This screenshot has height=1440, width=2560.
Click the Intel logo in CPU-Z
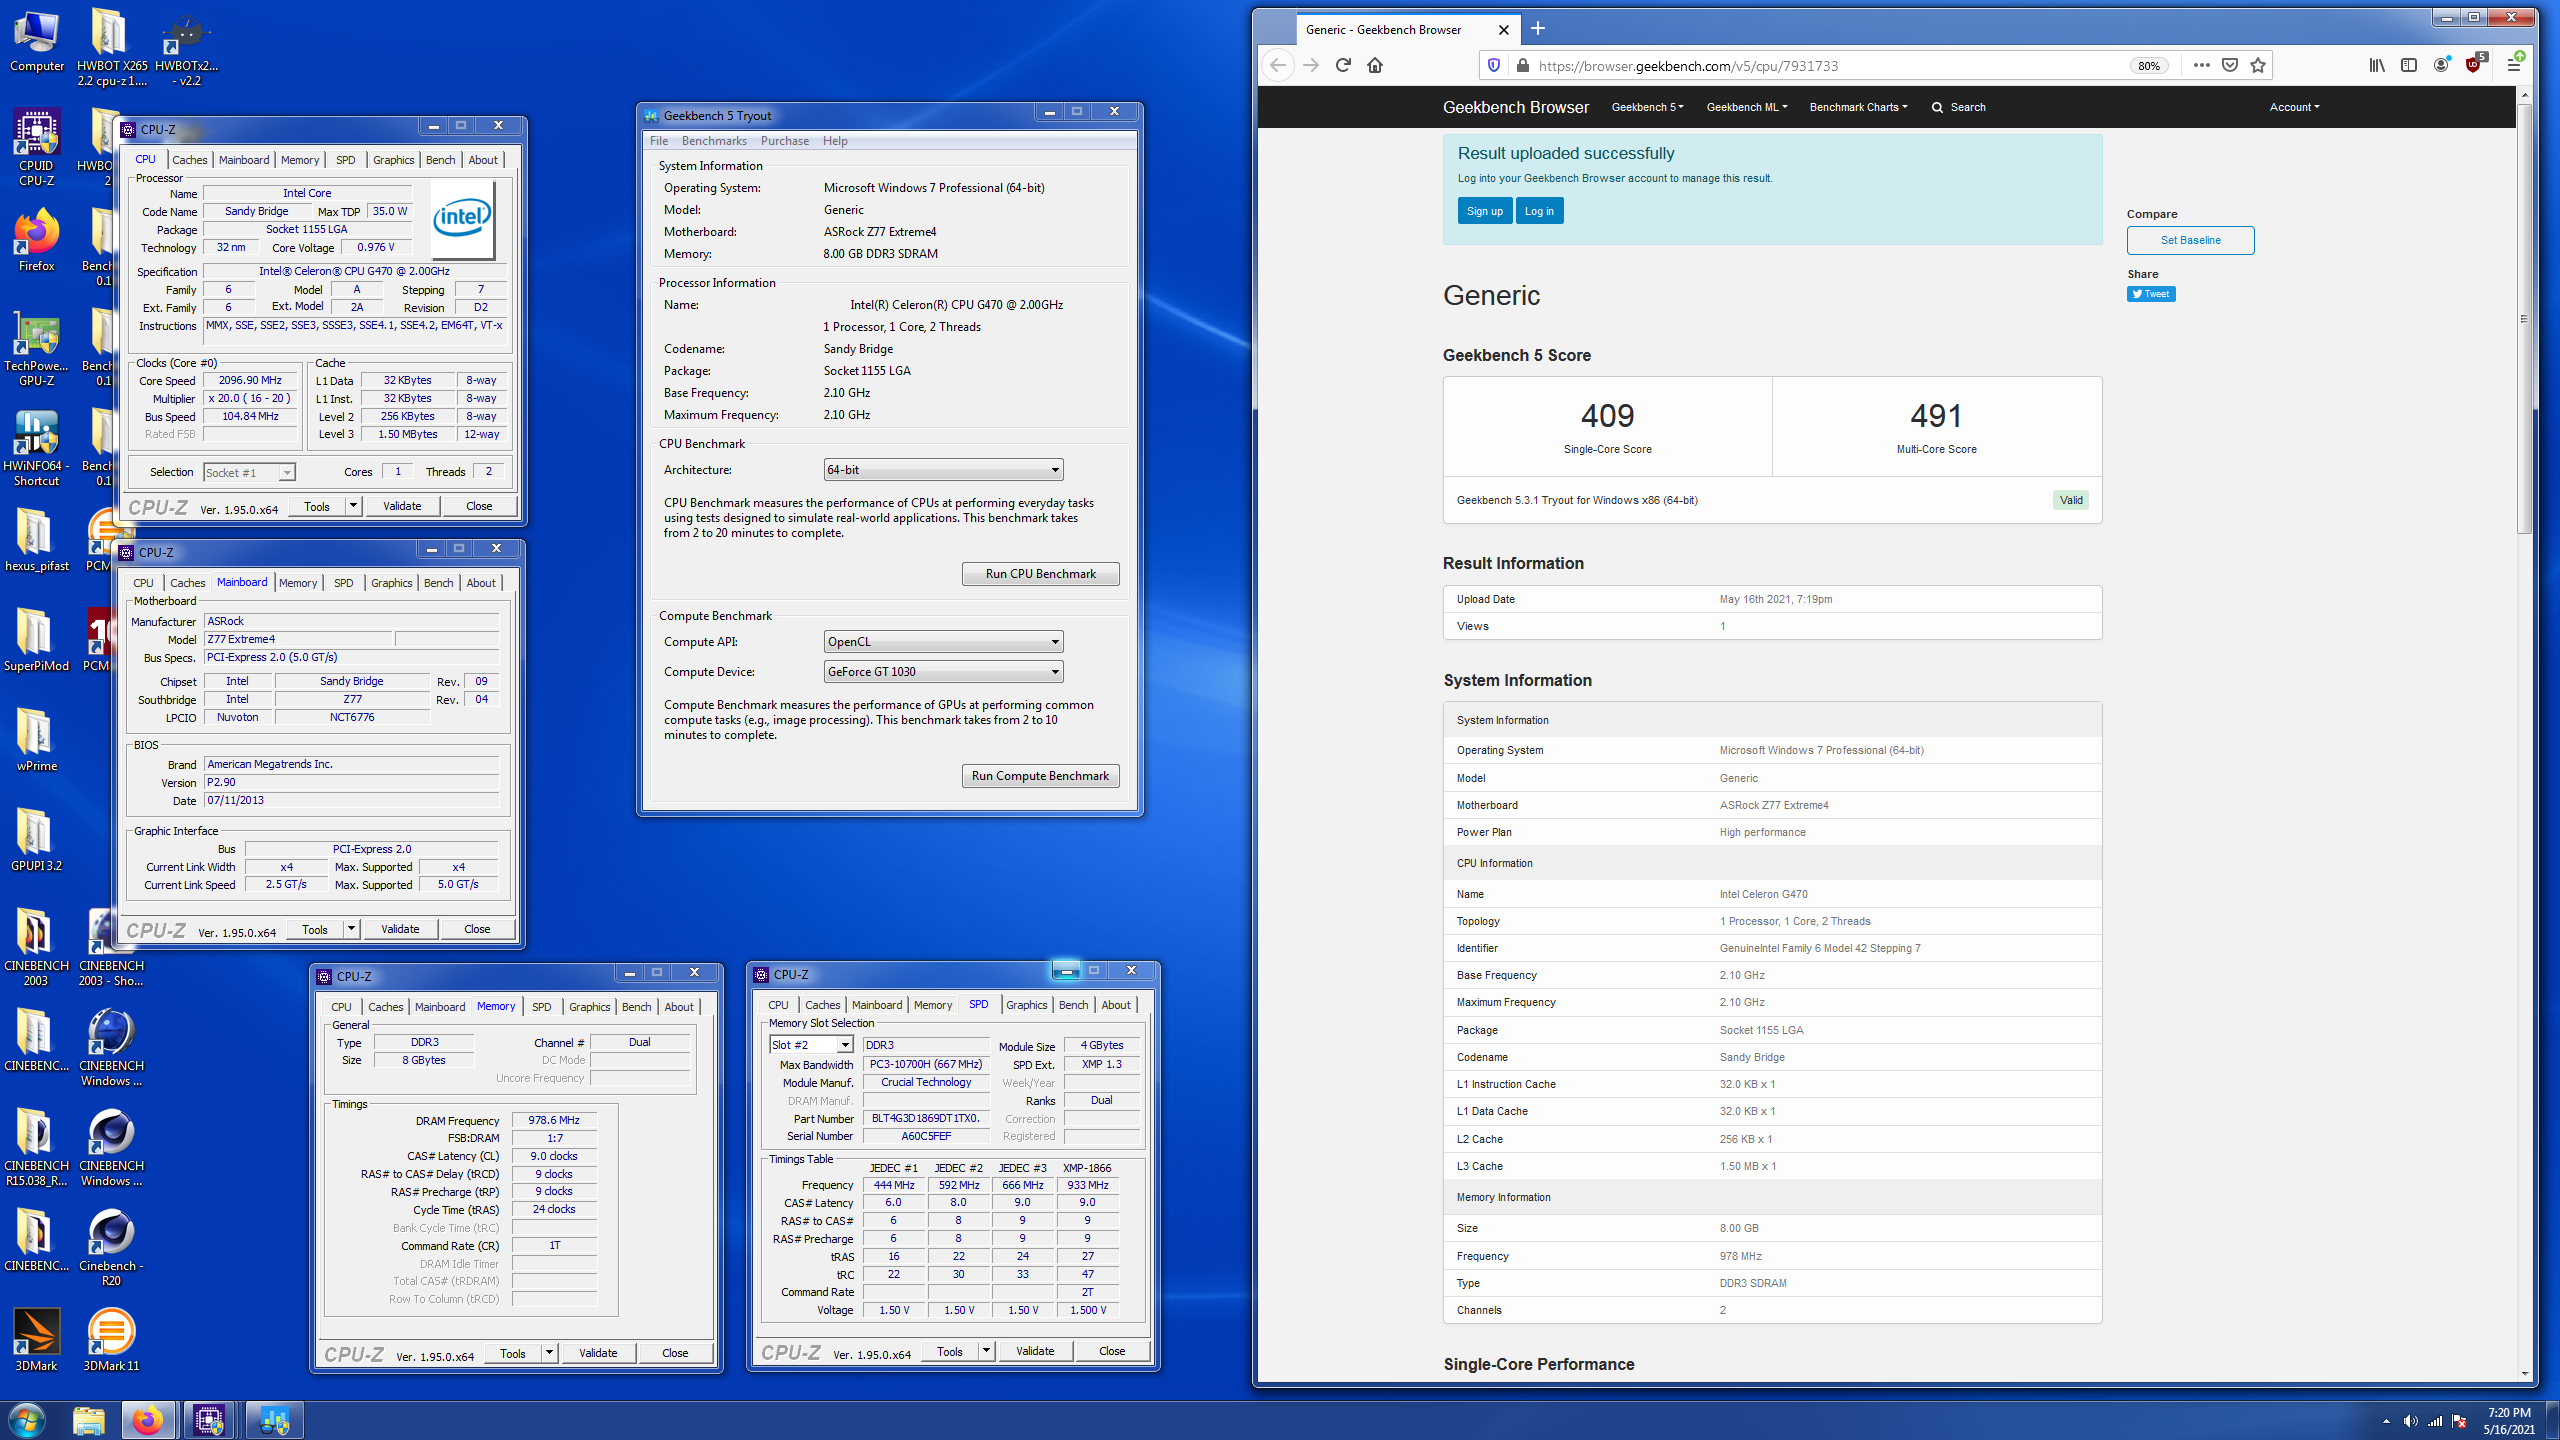click(462, 219)
